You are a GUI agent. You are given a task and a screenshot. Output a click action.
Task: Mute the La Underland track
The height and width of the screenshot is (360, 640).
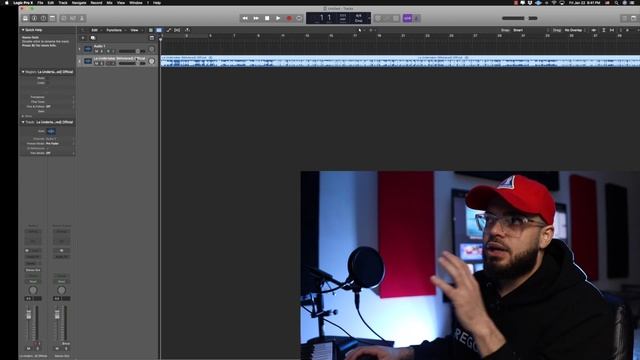tap(96, 64)
